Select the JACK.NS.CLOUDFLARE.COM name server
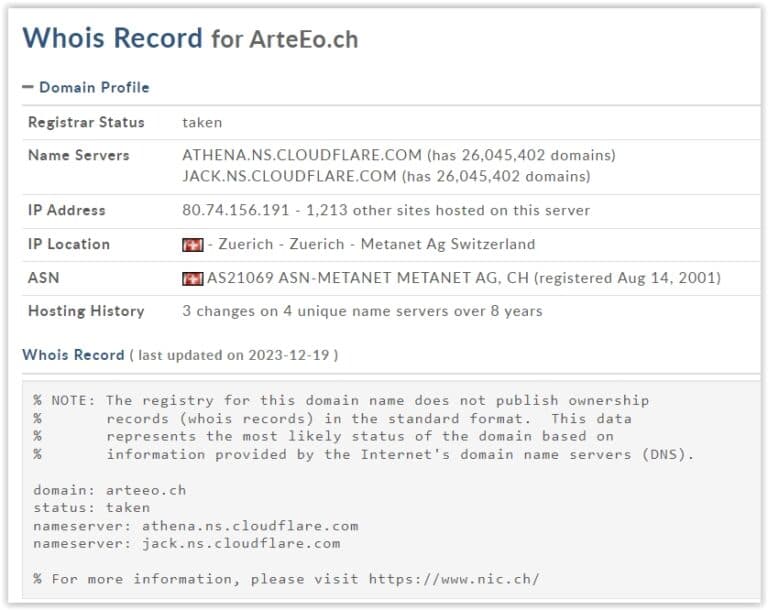Image resolution: width=768 pixels, height=610 pixels. pos(289,177)
